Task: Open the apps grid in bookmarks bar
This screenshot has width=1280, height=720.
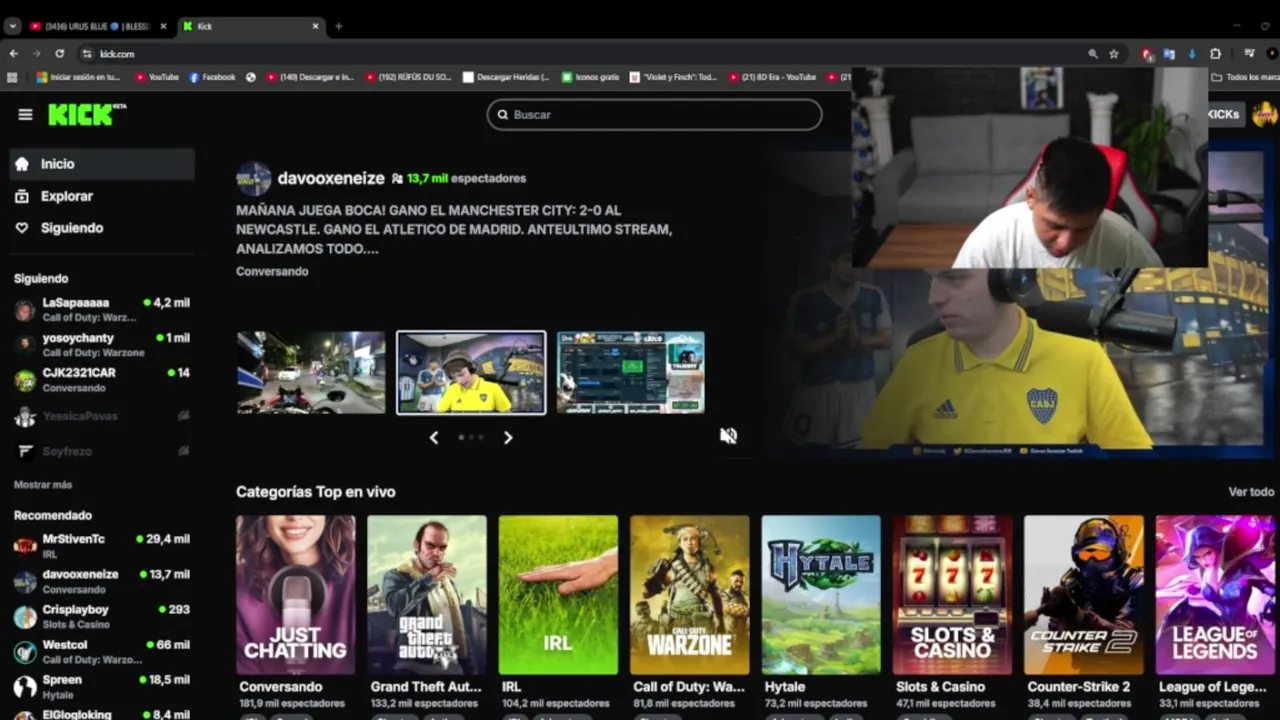Action: point(12,77)
